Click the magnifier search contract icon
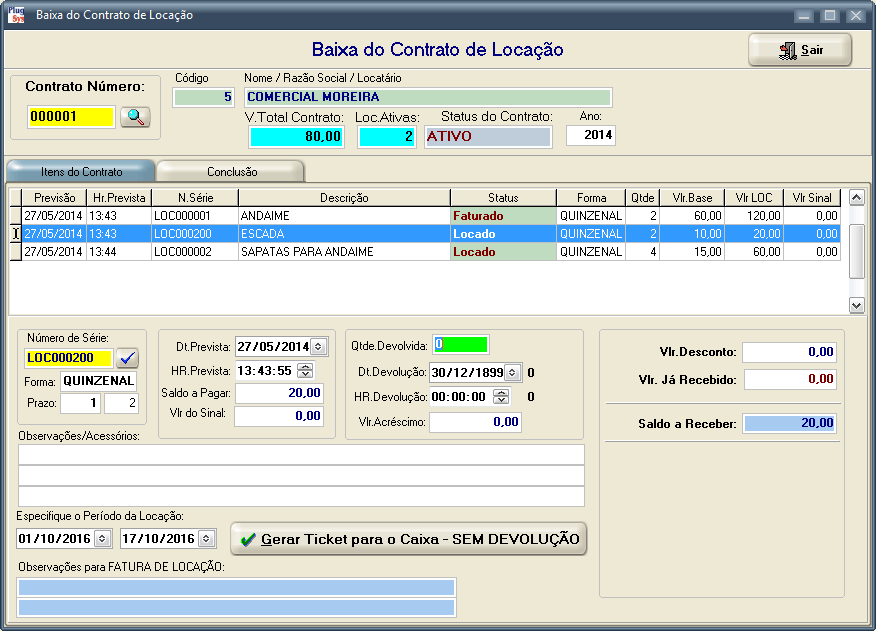Viewport: 876px width, 631px height. point(135,117)
